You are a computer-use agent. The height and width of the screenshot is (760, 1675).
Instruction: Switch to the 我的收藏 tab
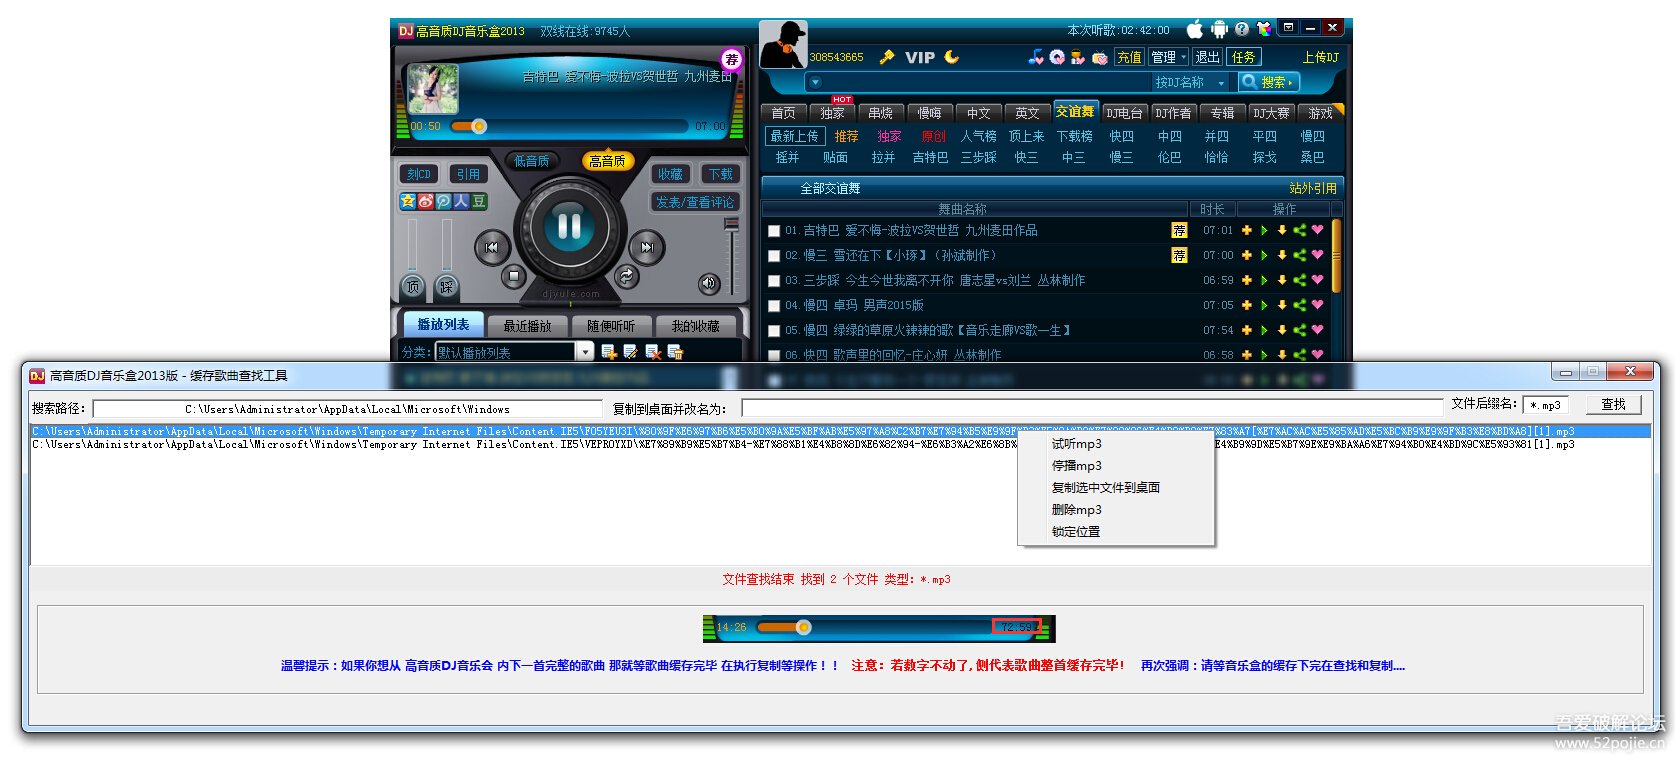[695, 326]
